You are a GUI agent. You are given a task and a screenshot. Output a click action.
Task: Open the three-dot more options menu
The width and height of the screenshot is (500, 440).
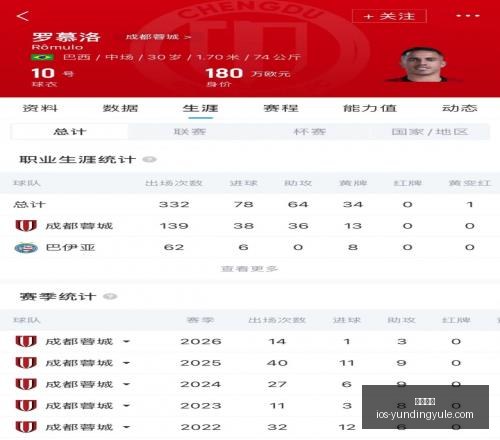[x=468, y=16]
